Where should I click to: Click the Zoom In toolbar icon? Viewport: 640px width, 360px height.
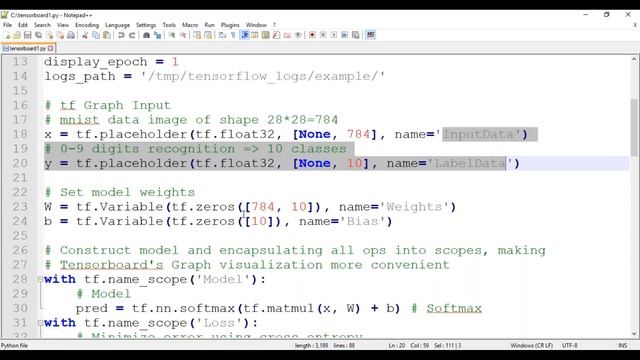[x=172, y=35]
